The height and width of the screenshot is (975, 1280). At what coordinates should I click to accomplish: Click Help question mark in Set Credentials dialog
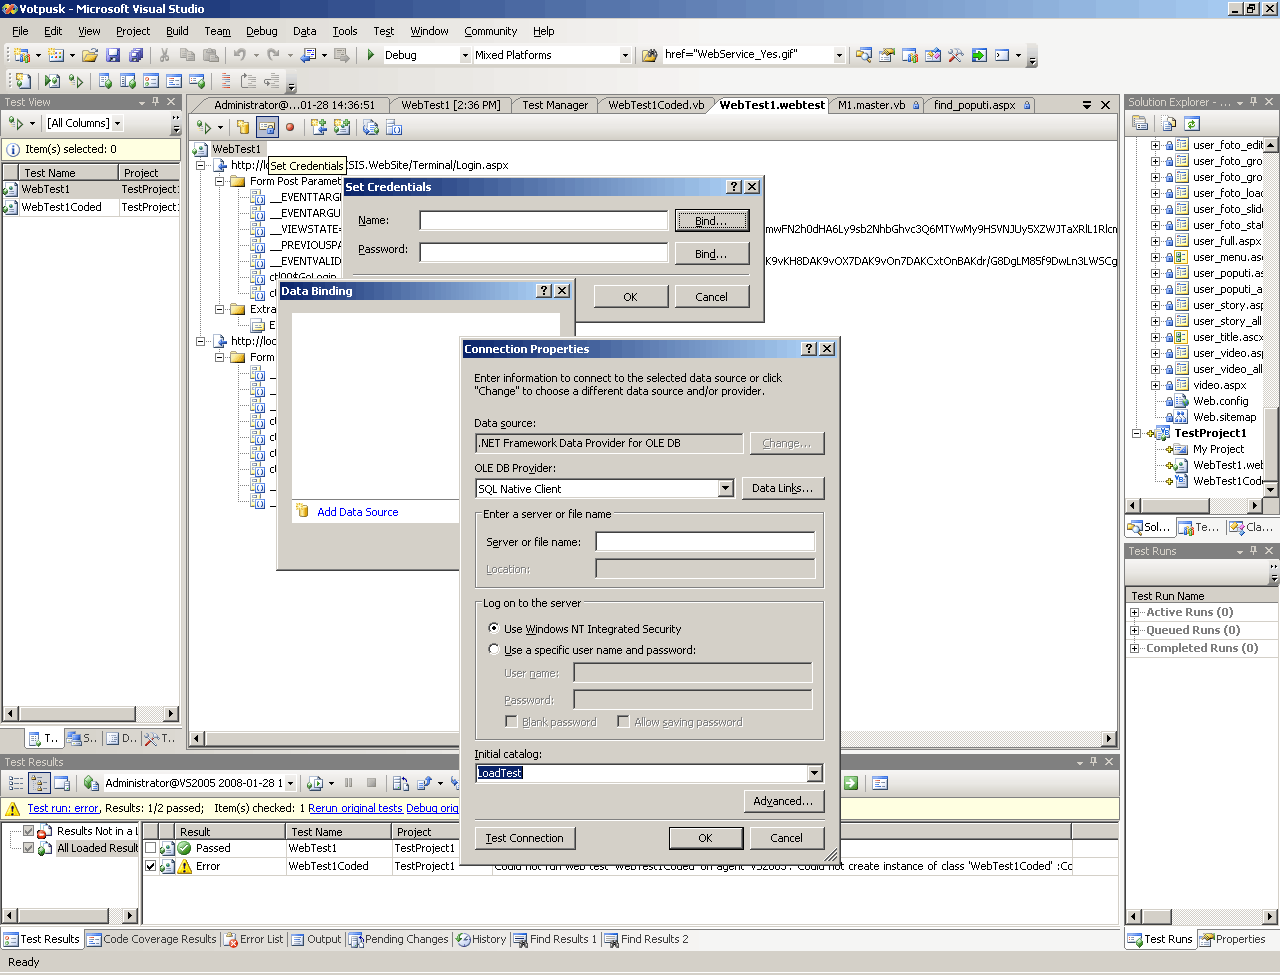pos(734,187)
